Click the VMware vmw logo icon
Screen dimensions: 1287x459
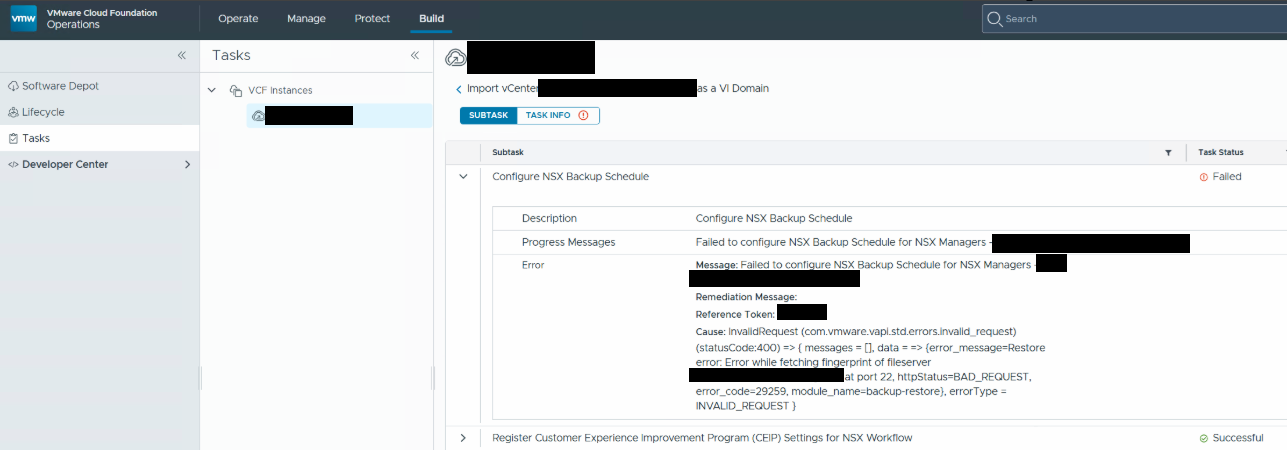pos(23,19)
